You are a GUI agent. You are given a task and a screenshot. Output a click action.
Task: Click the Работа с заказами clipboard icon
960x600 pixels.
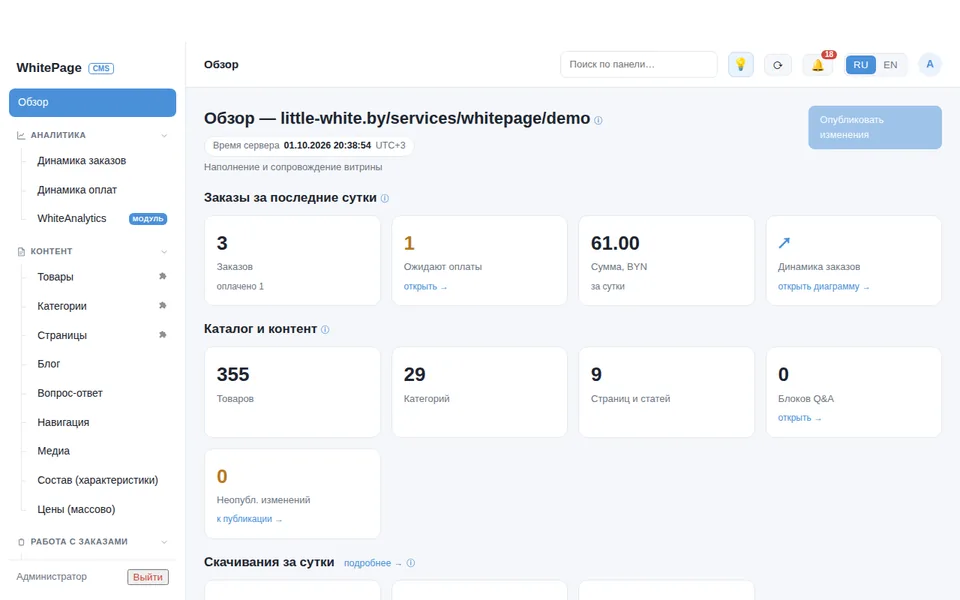tap(21, 542)
